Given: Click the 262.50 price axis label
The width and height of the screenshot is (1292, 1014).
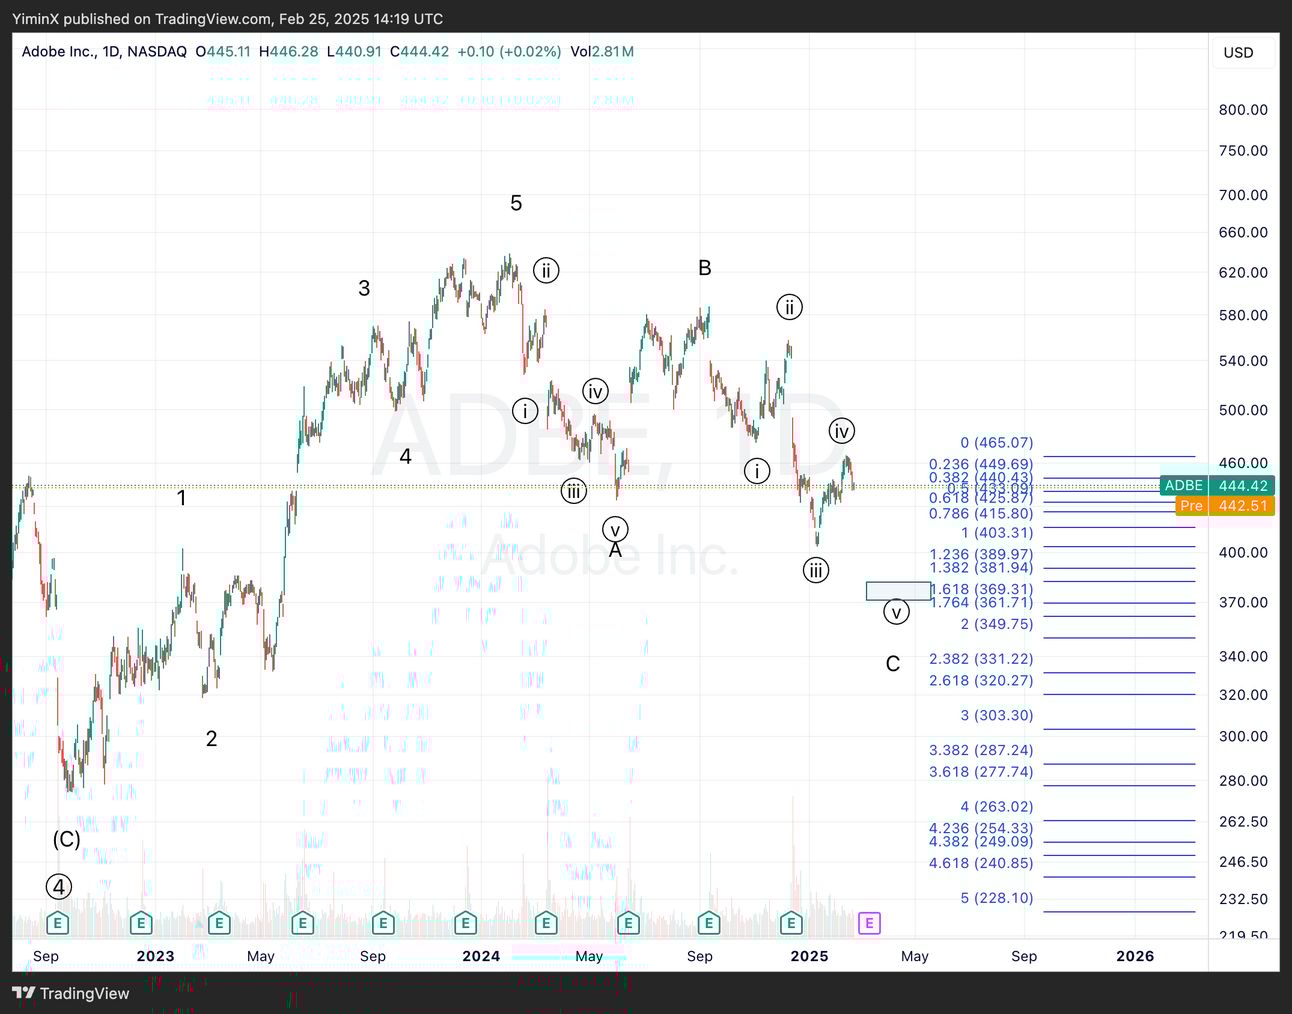Looking at the screenshot, I should click(1243, 822).
